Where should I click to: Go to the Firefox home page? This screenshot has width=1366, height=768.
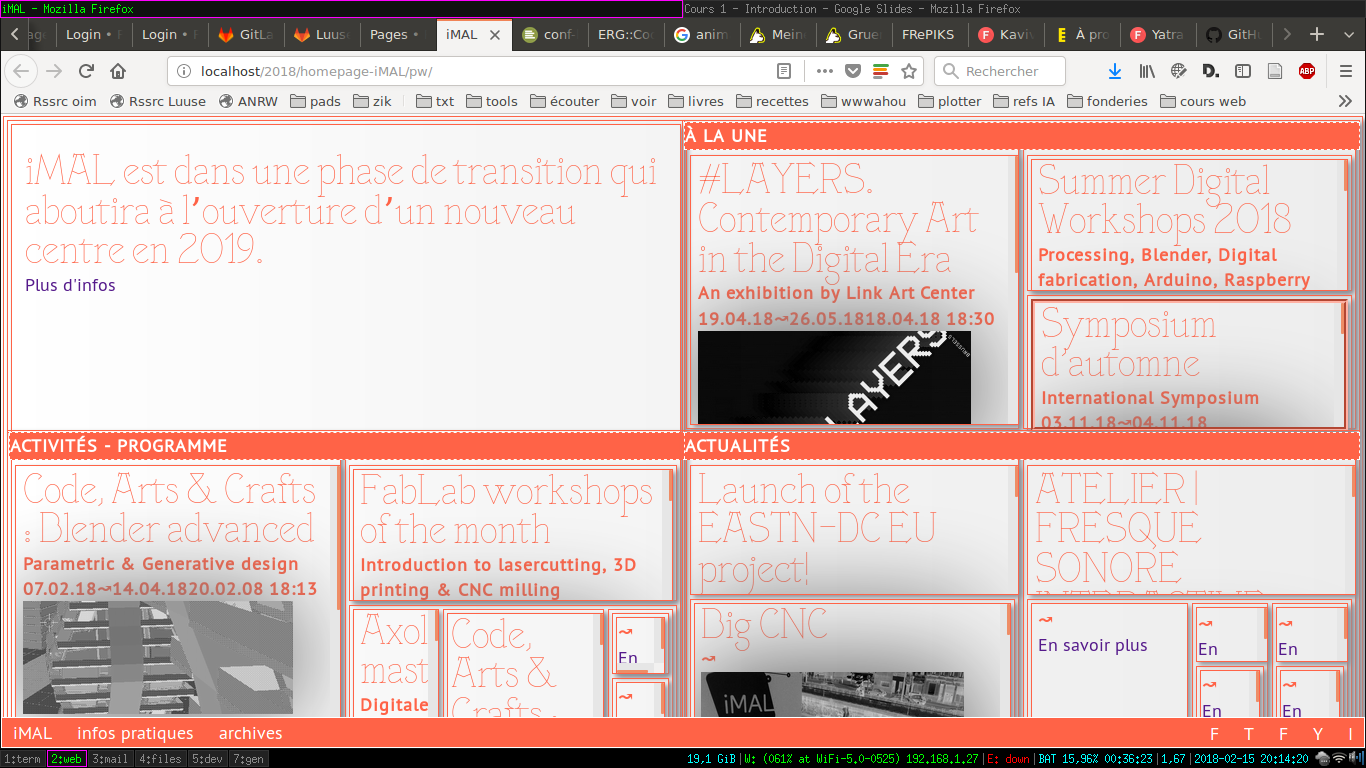coord(118,71)
